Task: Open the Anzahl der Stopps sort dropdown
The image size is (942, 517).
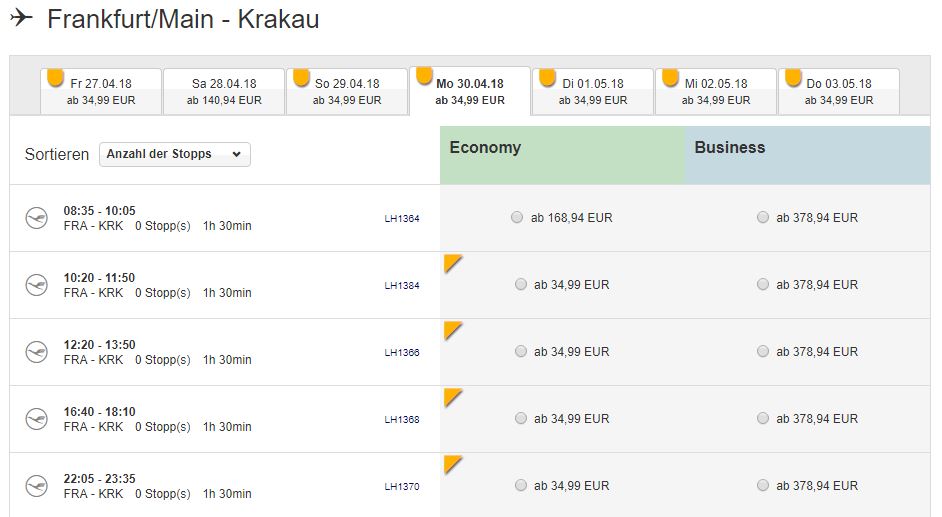Action: 175,154
